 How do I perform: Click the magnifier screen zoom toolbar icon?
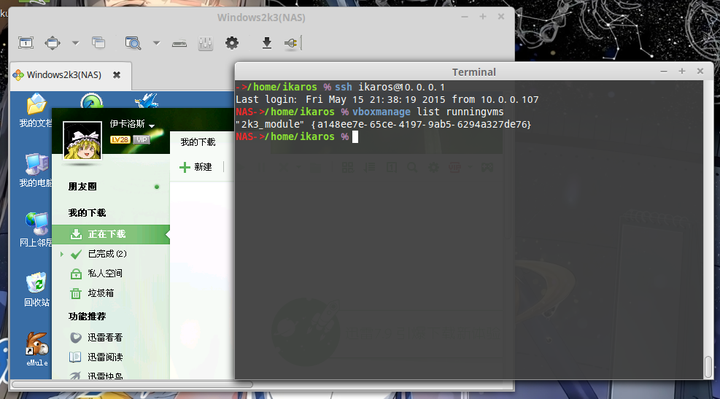point(133,43)
